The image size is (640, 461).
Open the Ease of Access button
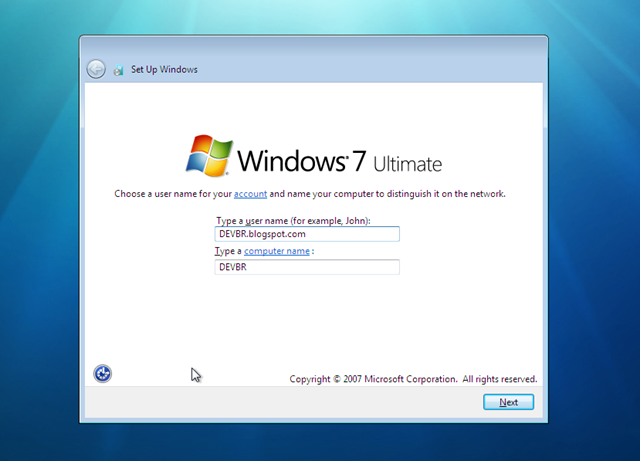pyautogui.click(x=102, y=374)
